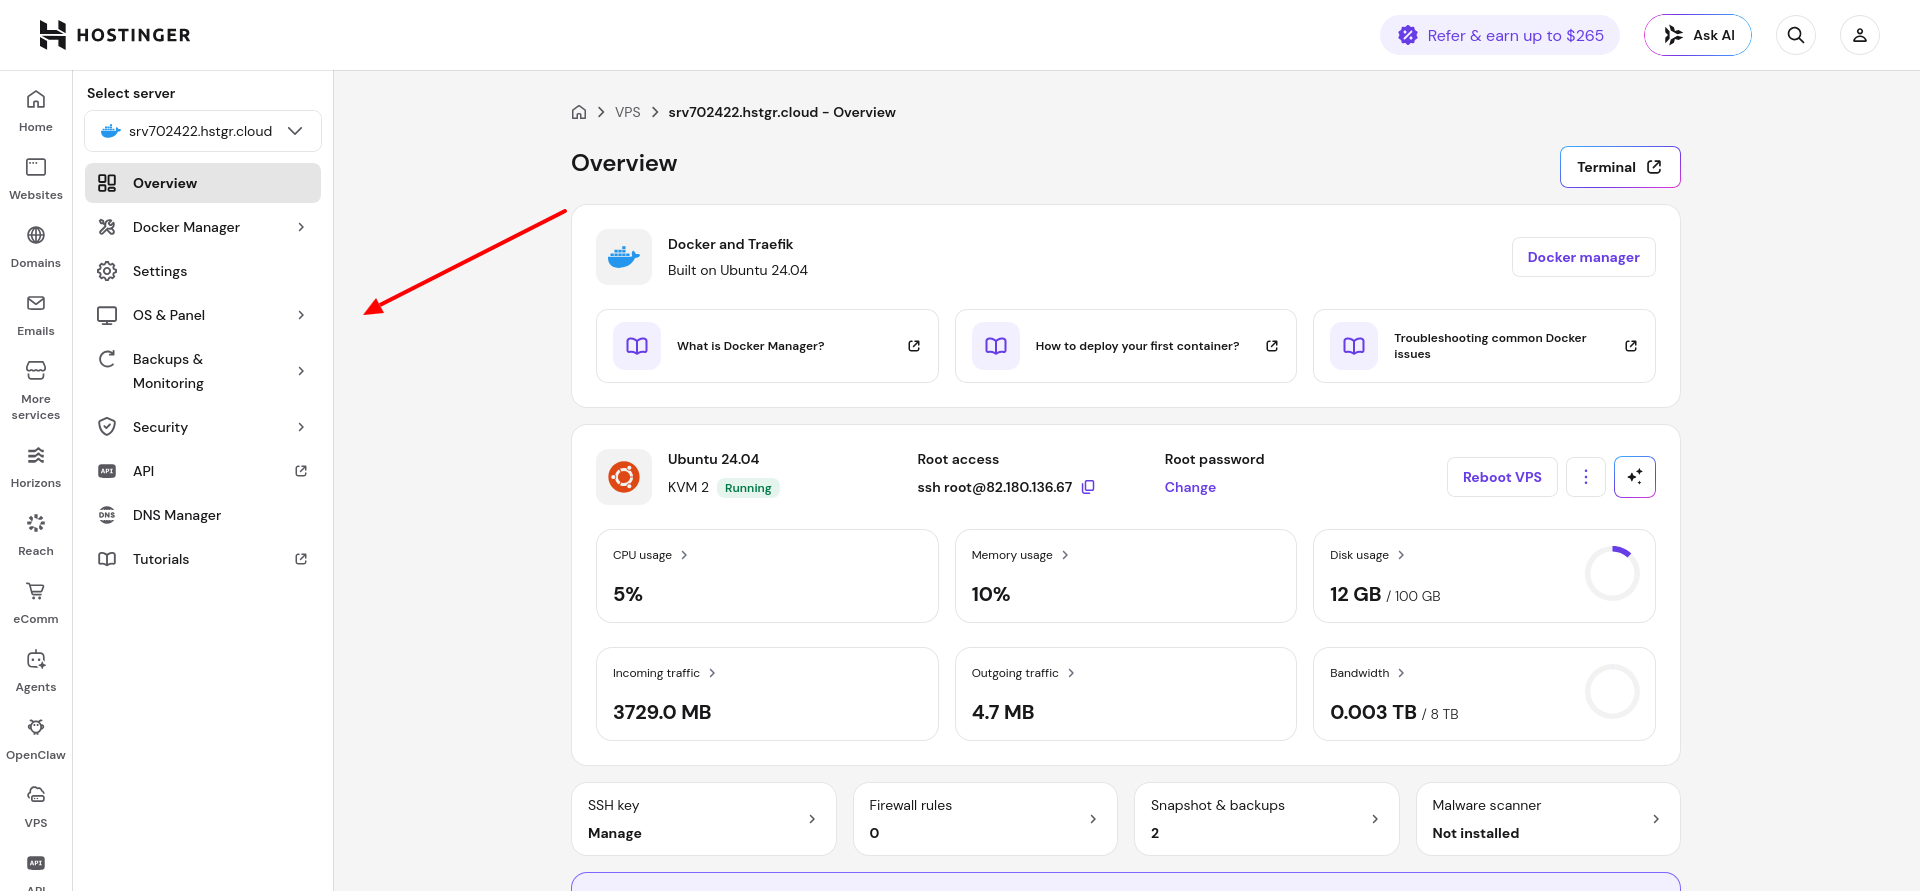Open OpenClaw in the left rail
Image resolution: width=1920 pixels, height=891 pixels.
point(36,739)
